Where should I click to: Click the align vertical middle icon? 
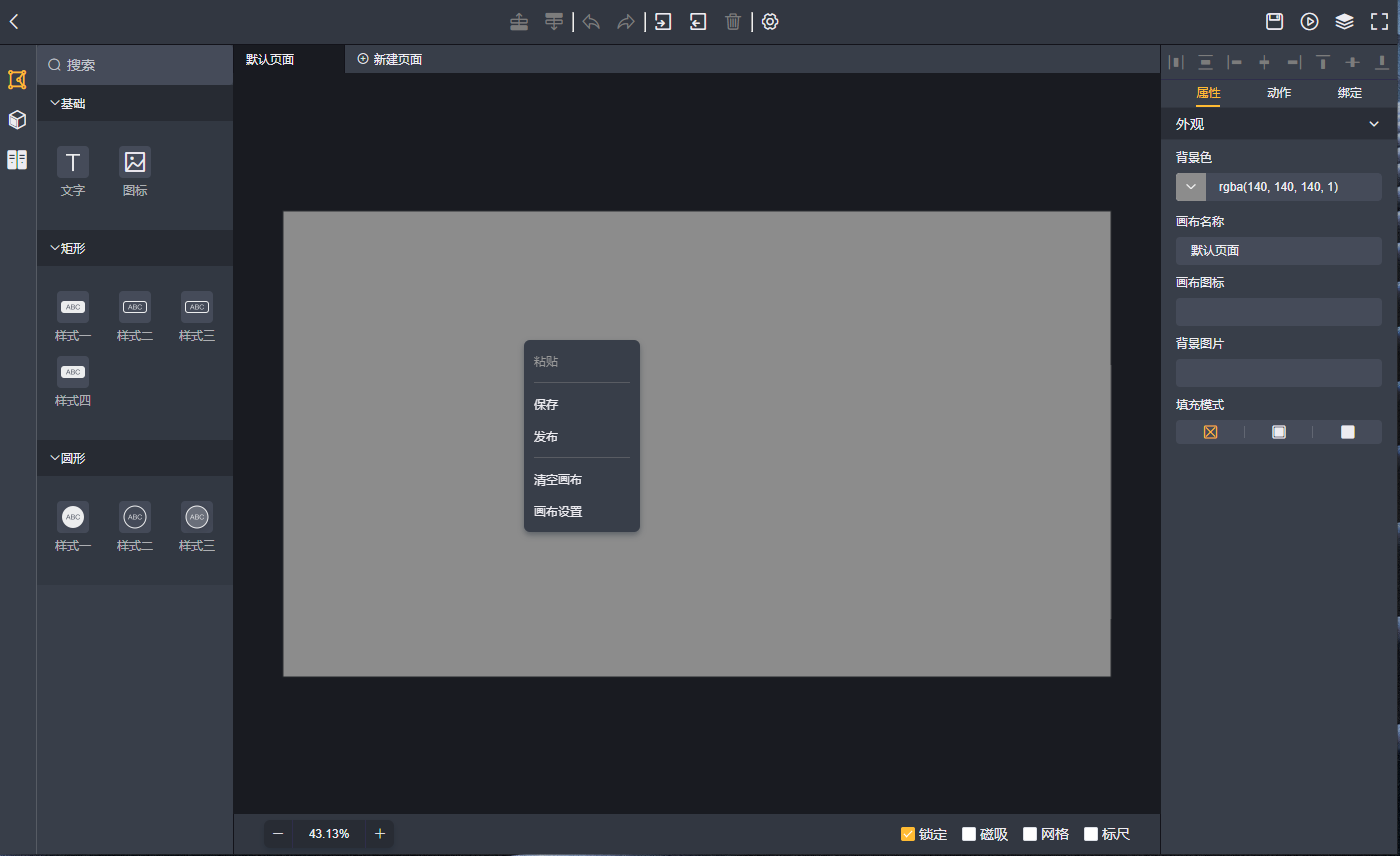pos(1353,62)
